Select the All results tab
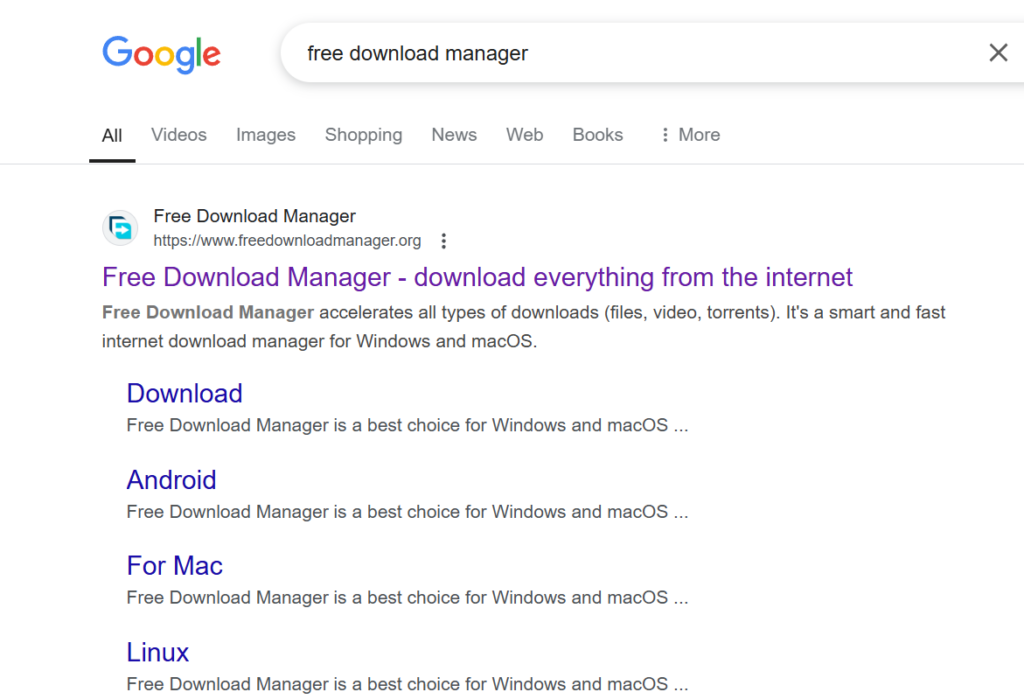 pos(112,135)
